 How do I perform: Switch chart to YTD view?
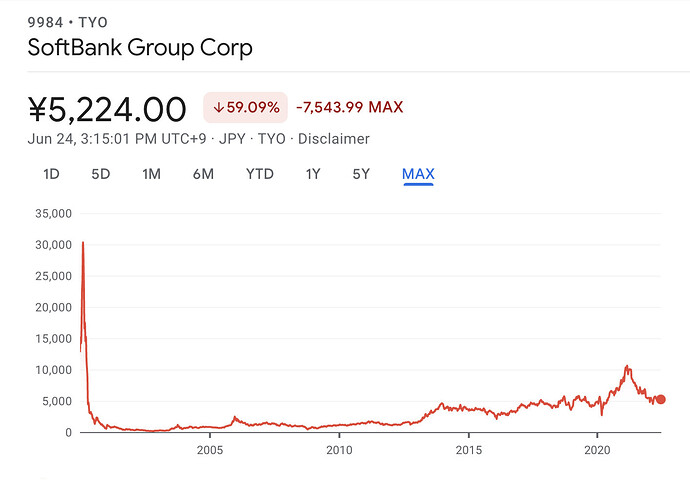(x=260, y=174)
